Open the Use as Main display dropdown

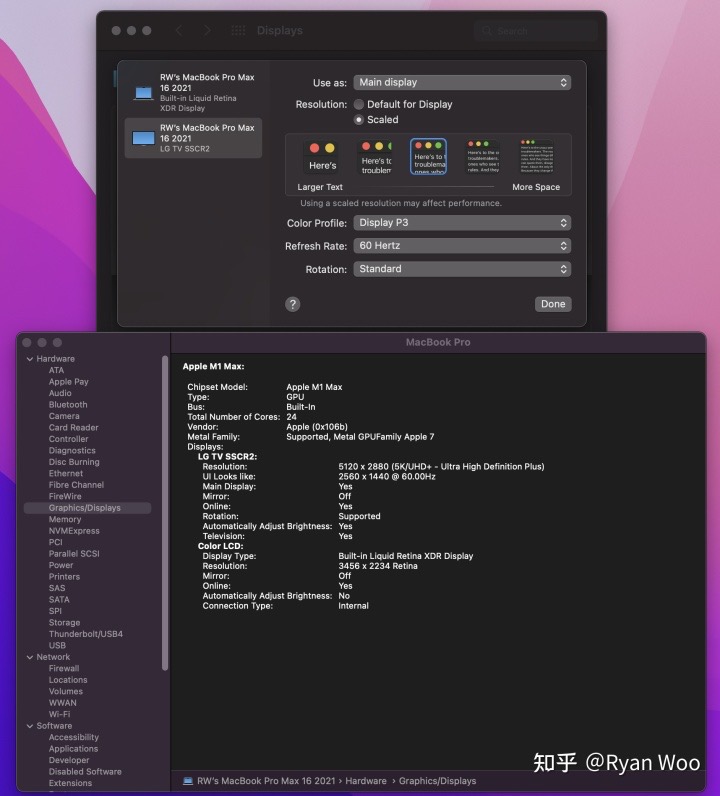[462, 82]
